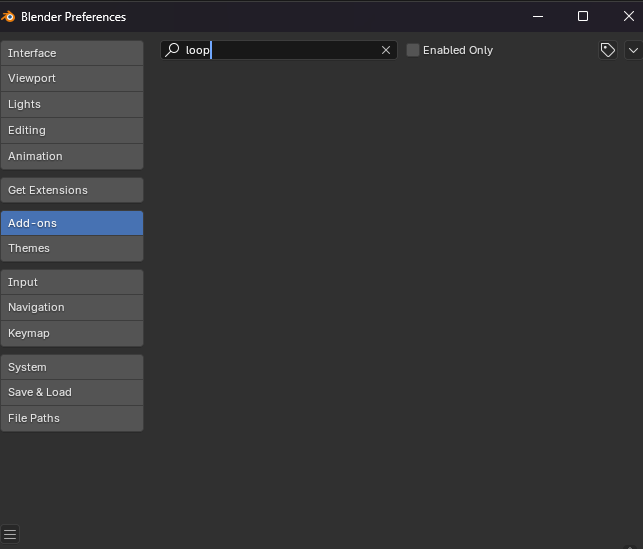This screenshot has height=549, width=643.
Task: Open the Themes section
Action: coord(72,248)
